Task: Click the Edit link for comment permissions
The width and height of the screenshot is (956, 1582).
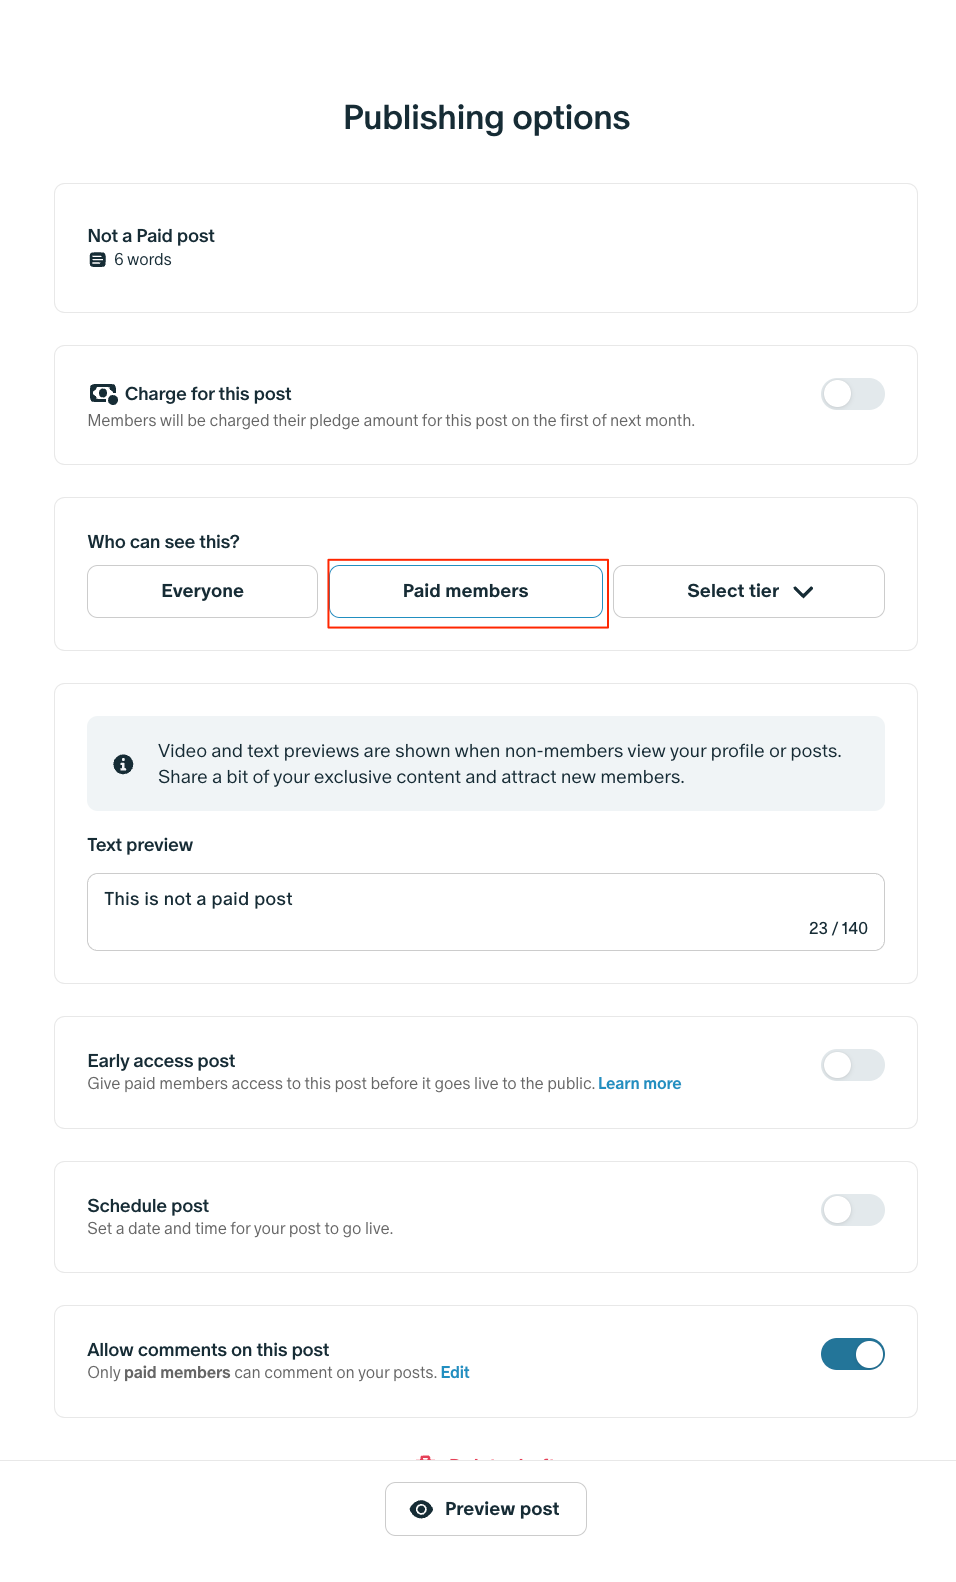Action: pos(455,1373)
